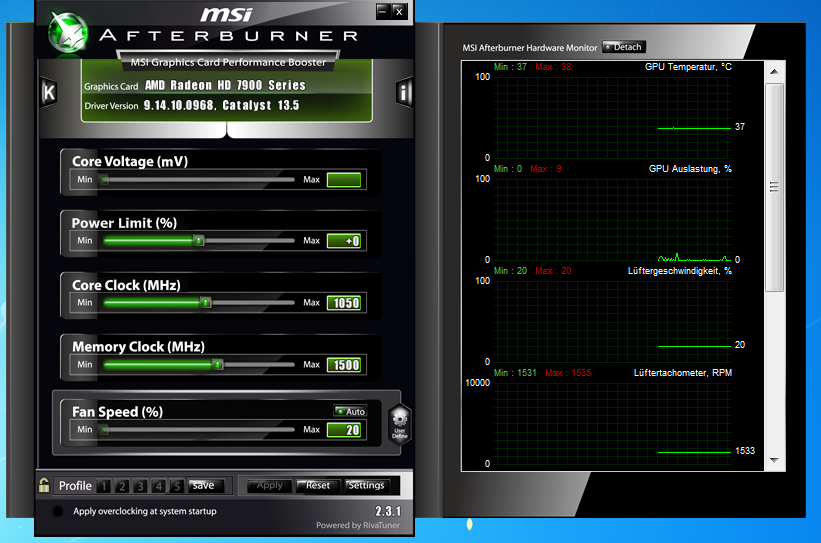Click Powered by RivaTuner text
Screen dimensions: 821x543
click(358, 525)
